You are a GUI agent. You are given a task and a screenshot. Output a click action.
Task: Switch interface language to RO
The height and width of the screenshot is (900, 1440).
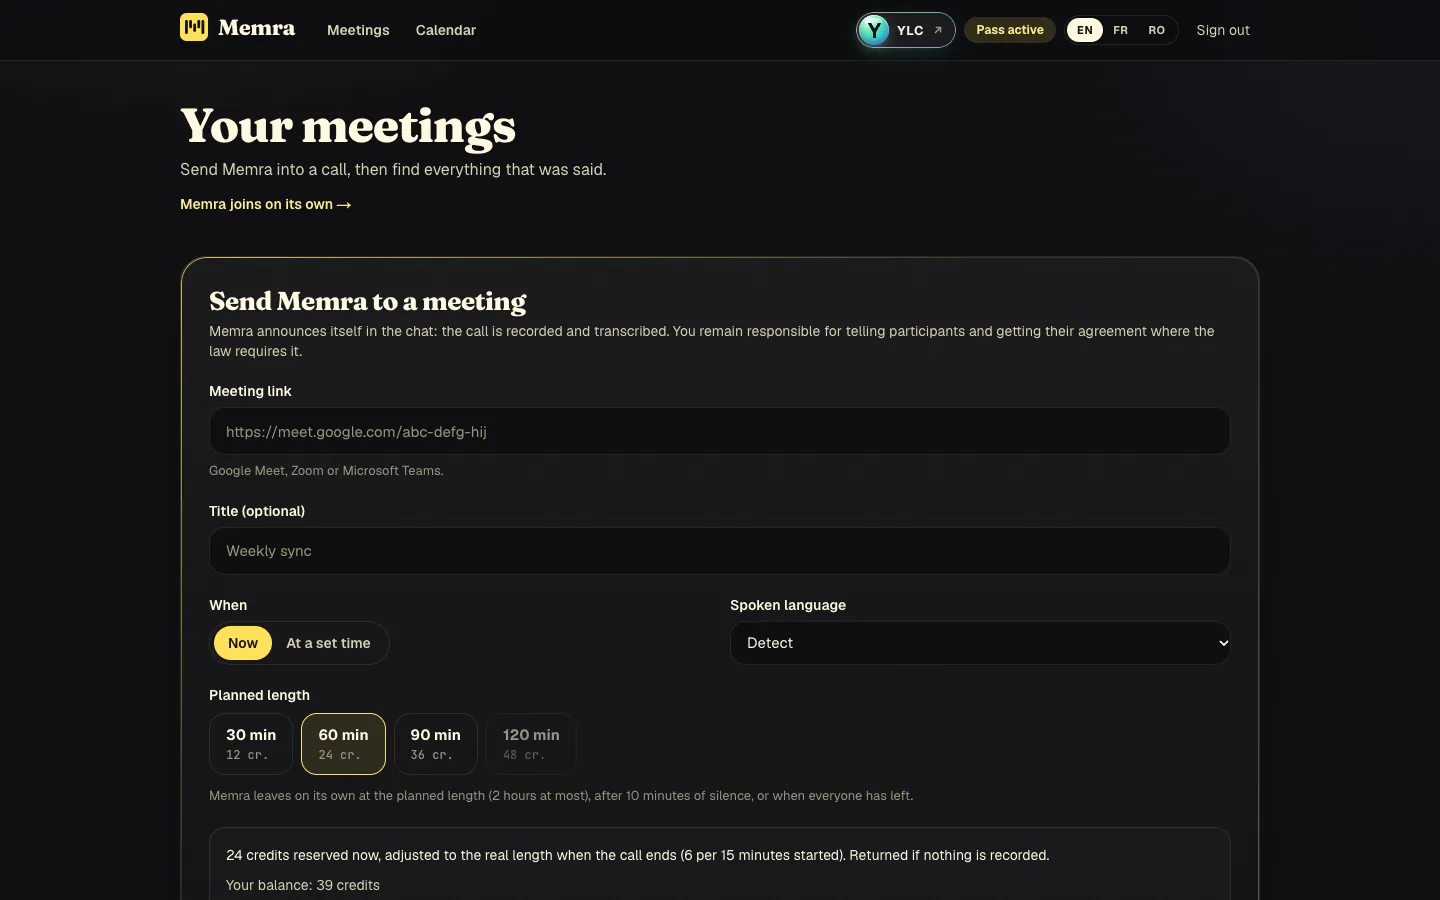click(x=1156, y=30)
